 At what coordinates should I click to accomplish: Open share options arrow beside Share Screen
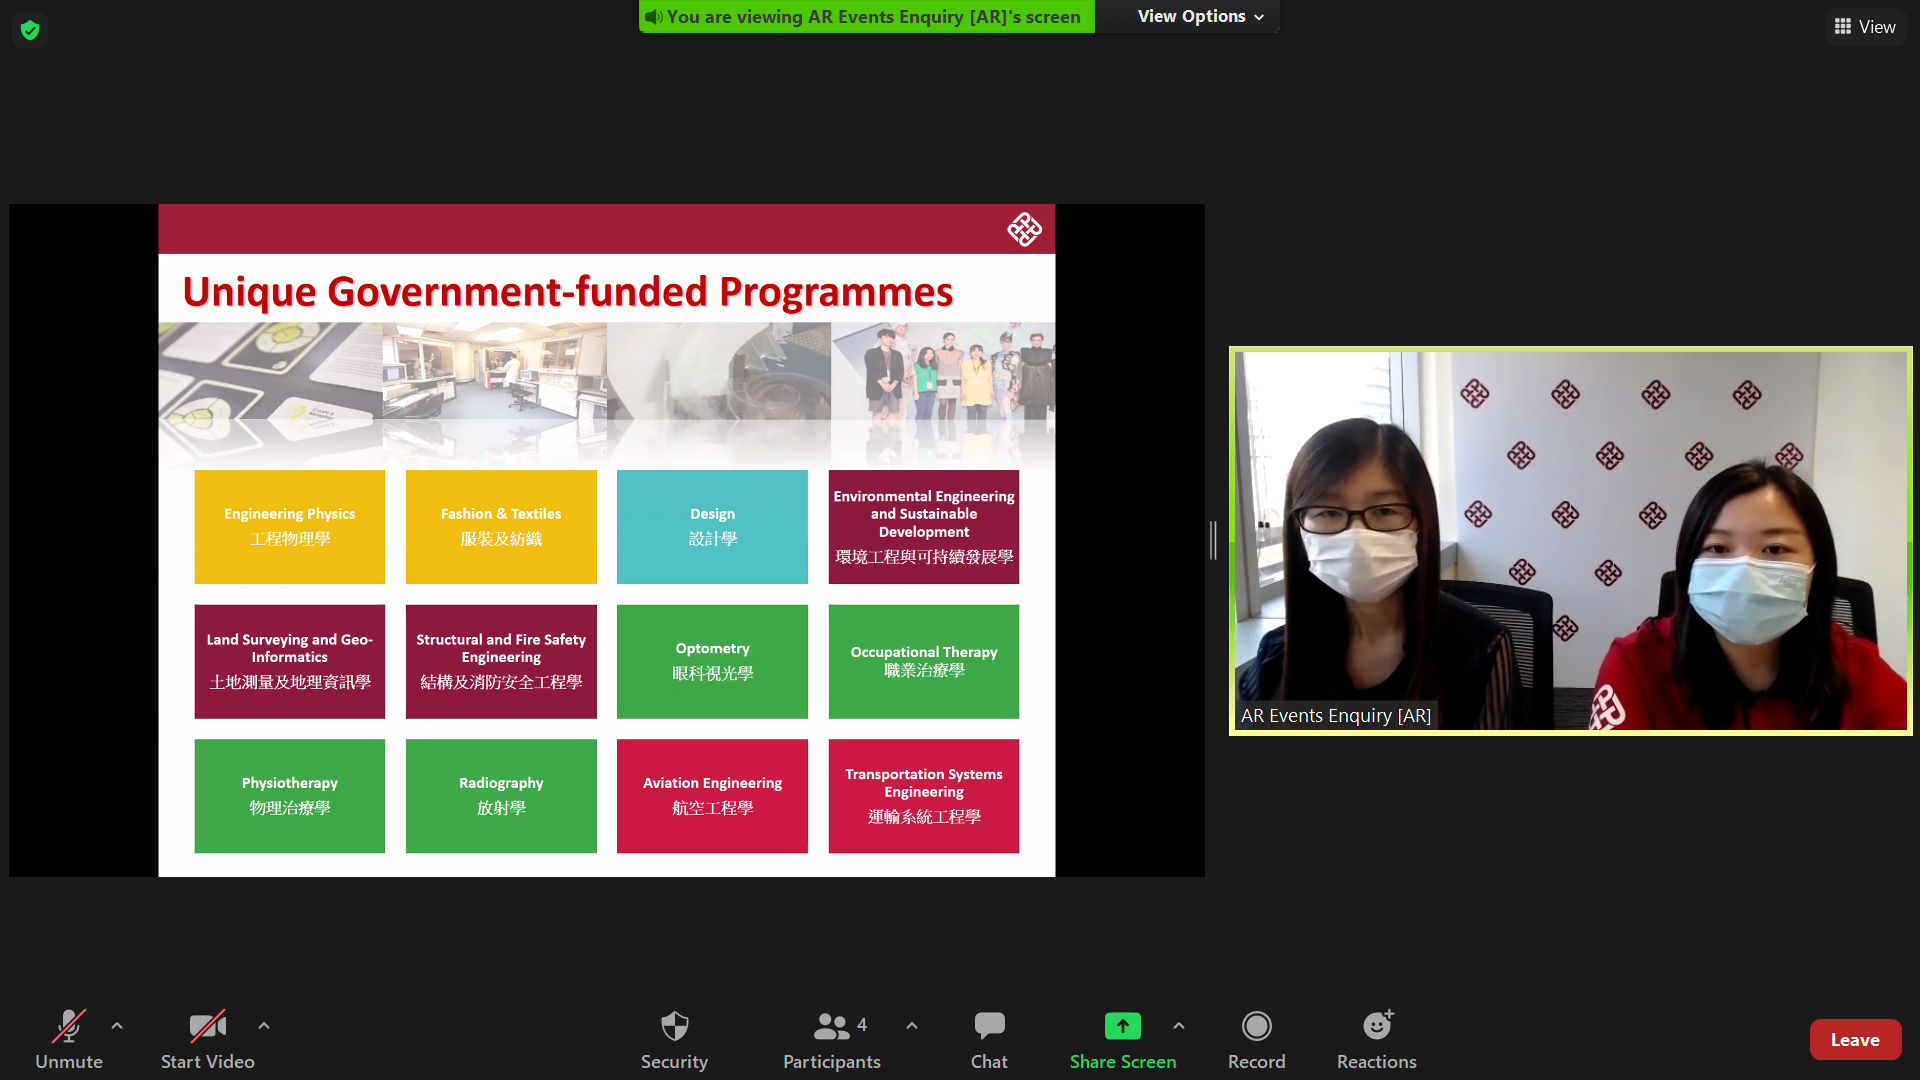[1180, 1026]
